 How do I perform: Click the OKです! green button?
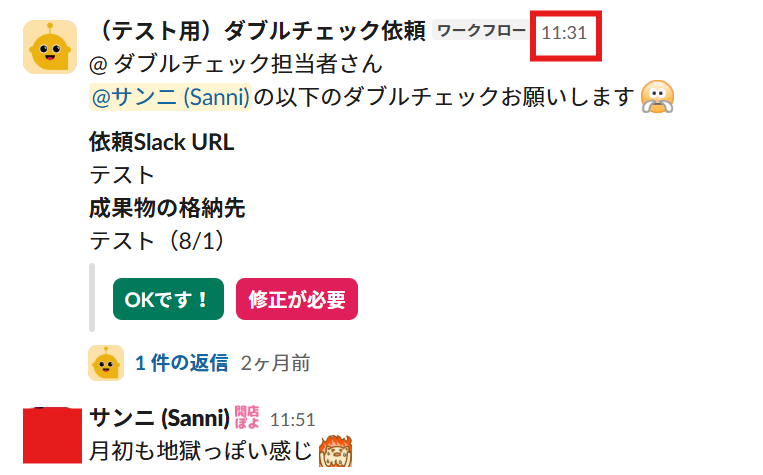coord(168,299)
